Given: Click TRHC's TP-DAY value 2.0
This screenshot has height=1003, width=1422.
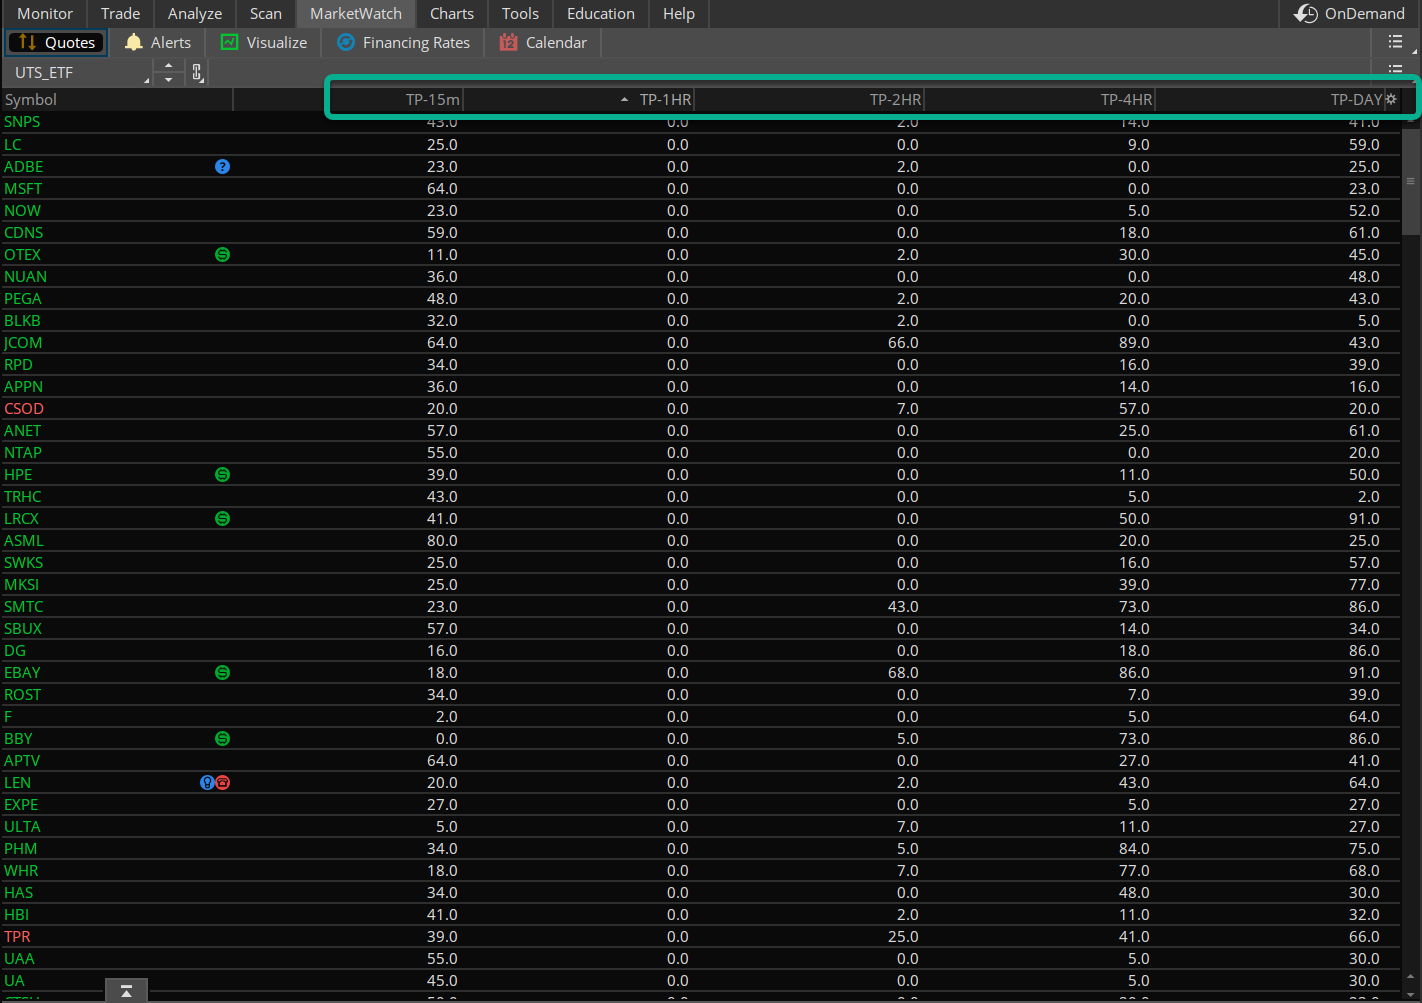Looking at the screenshot, I should [x=1369, y=497].
